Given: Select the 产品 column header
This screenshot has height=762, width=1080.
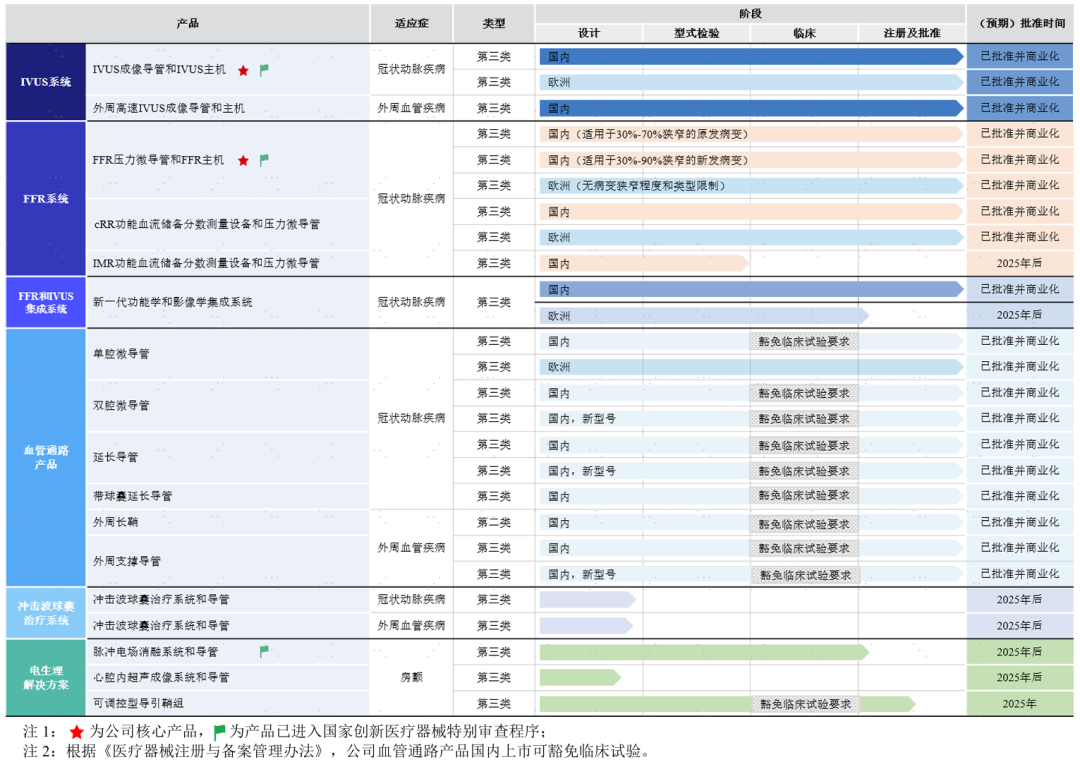Looking at the screenshot, I should [187, 23].
